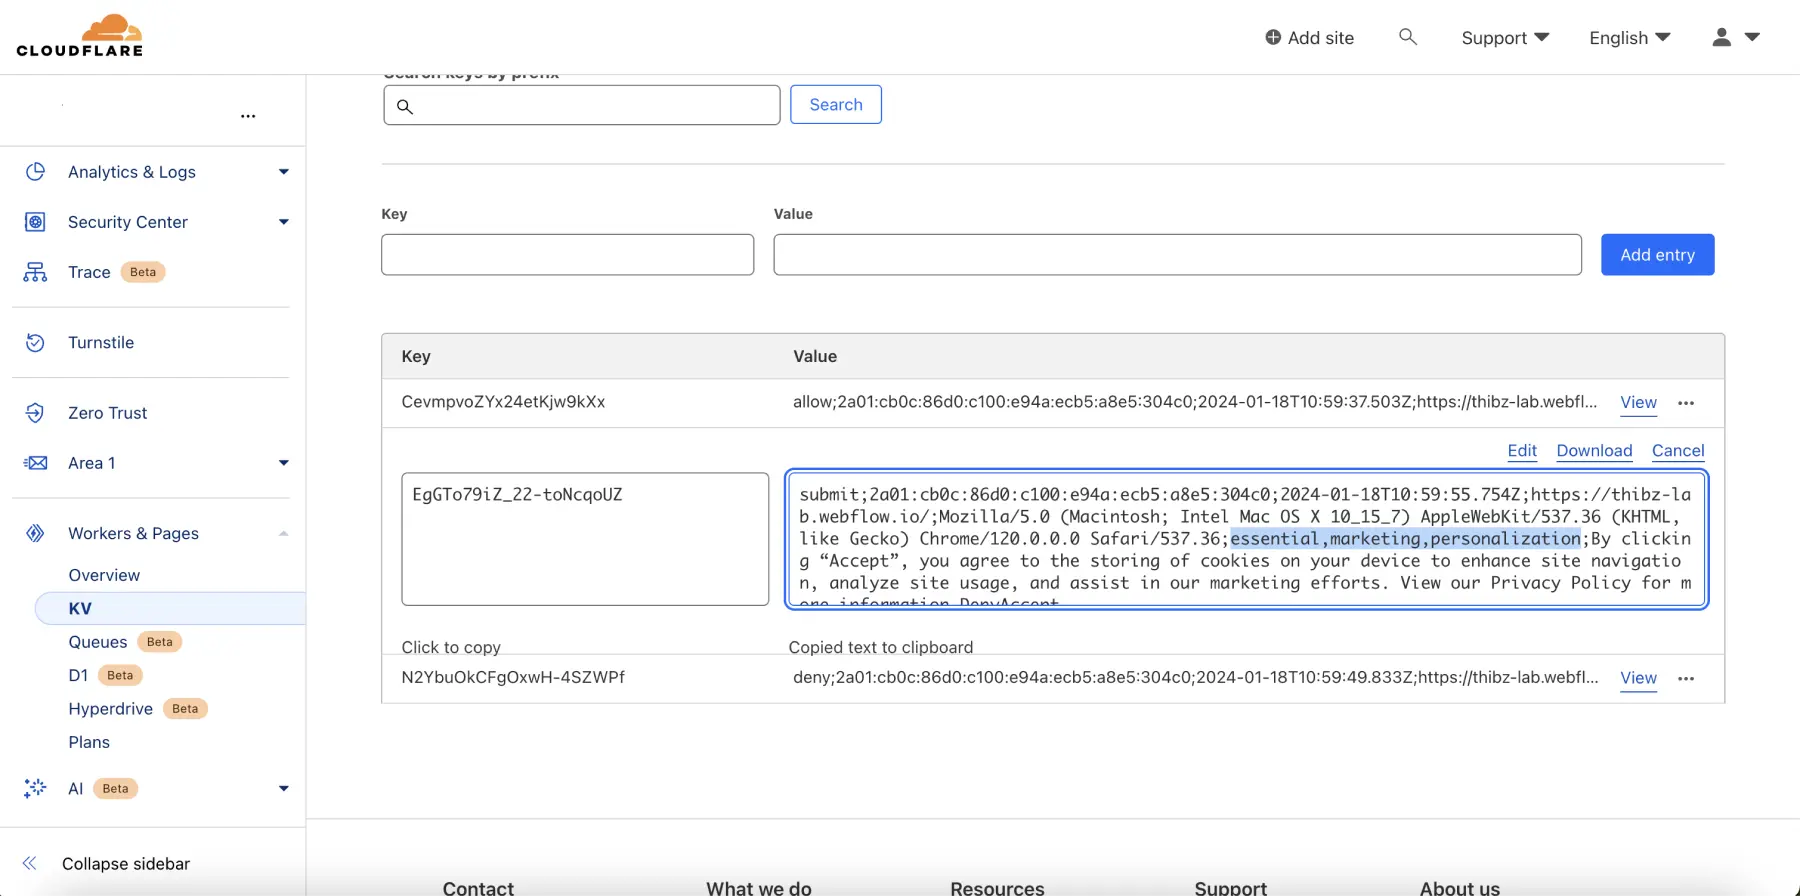Focus the new Value input field

tap(1178, 255)
